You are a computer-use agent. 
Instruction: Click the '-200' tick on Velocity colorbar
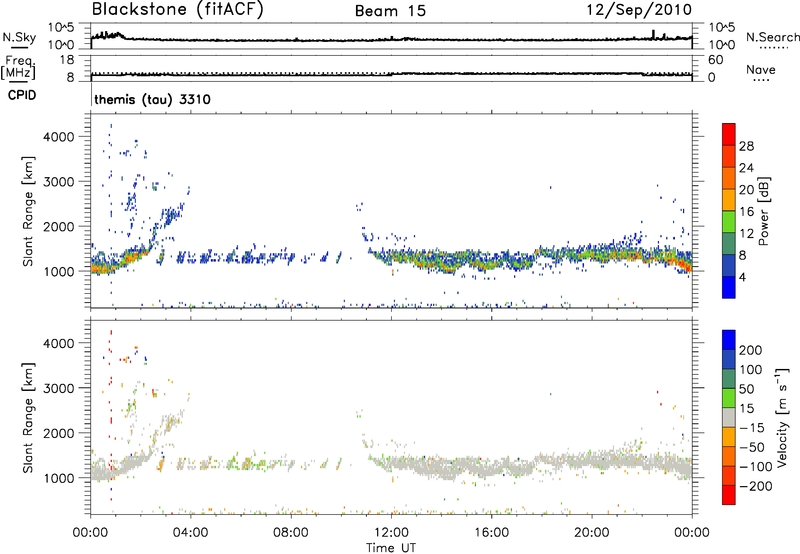point(754,486)
